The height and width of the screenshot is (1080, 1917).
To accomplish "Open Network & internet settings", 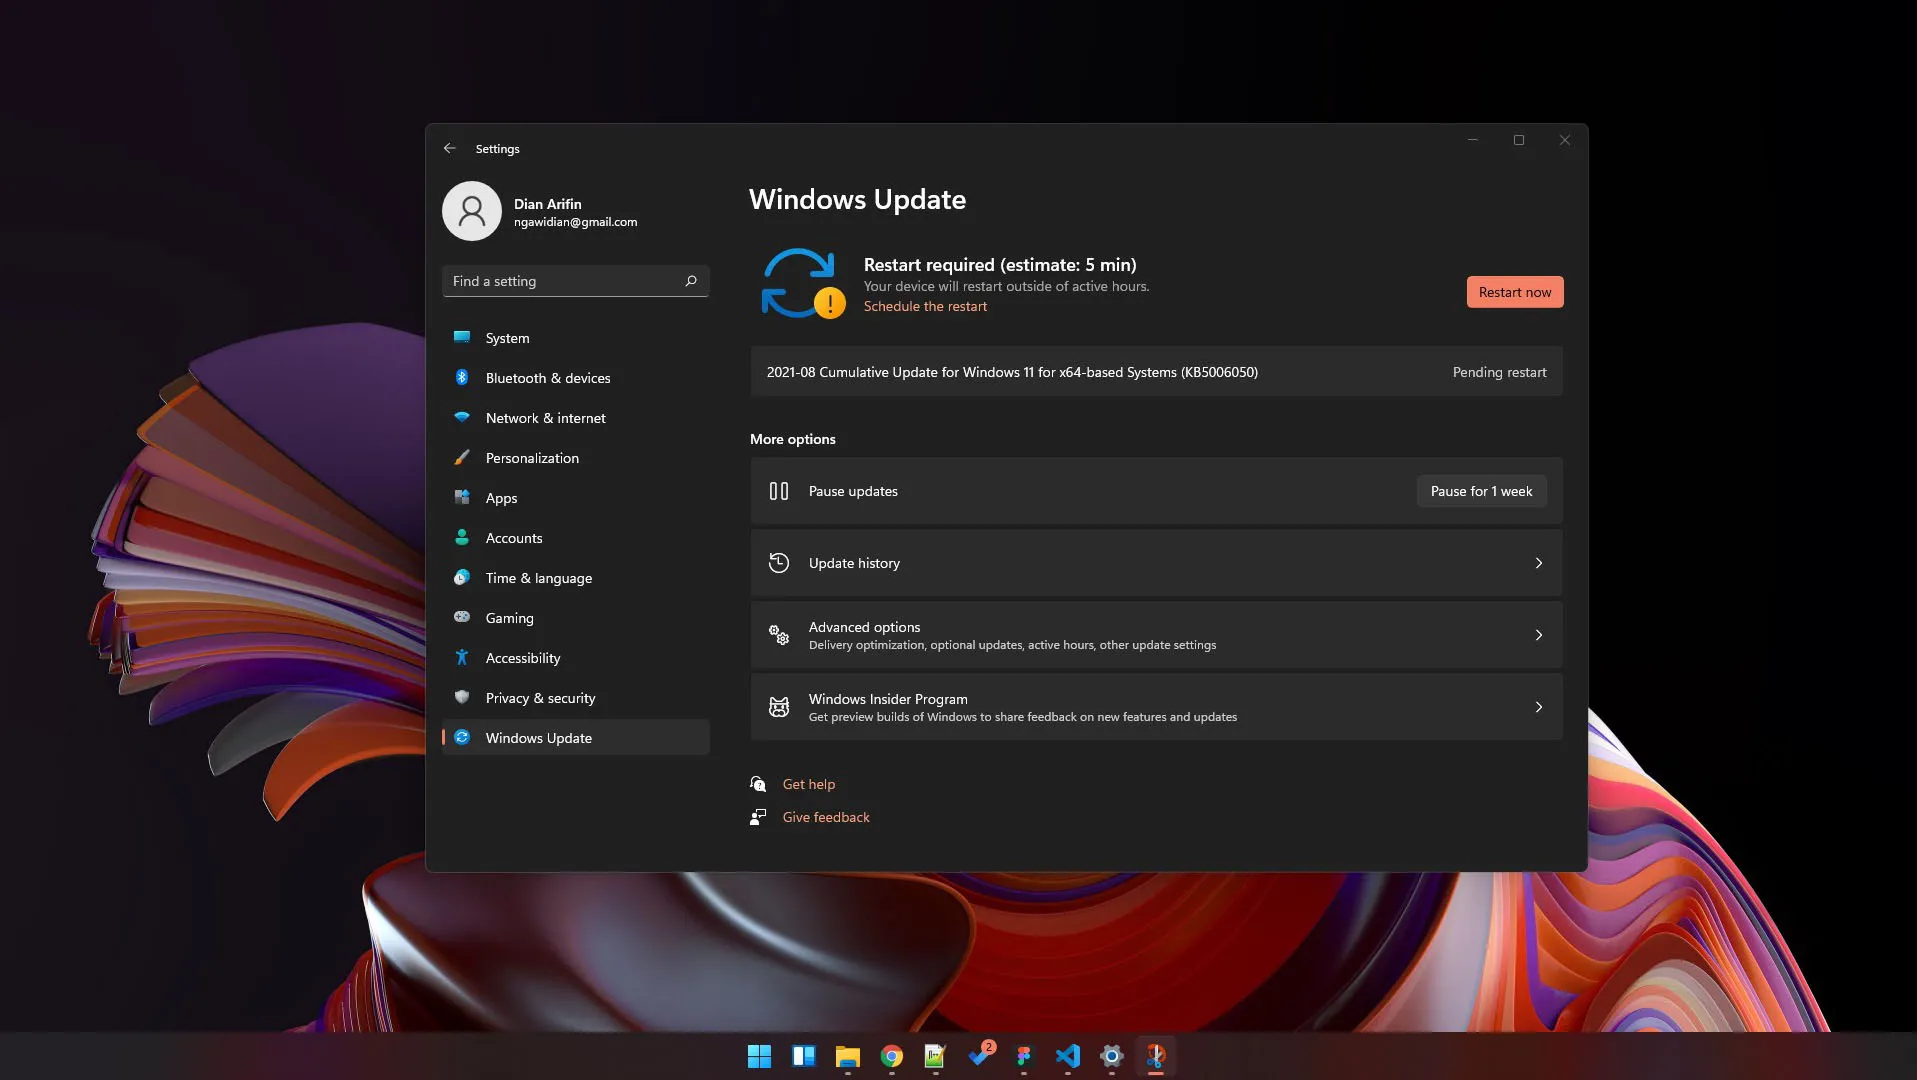I will [x=545, y=418].
